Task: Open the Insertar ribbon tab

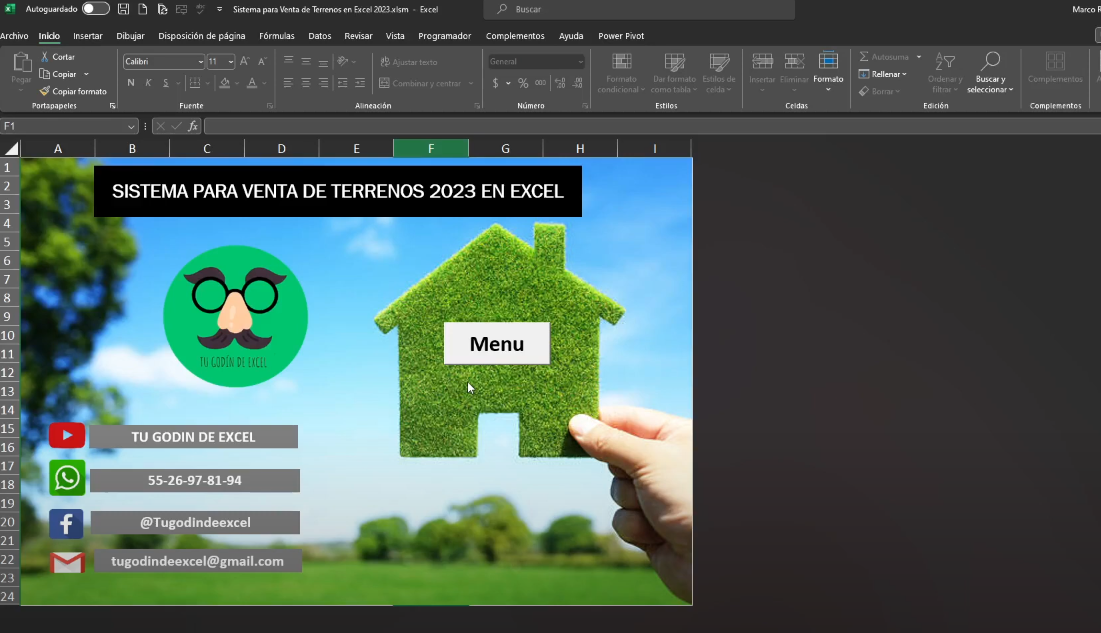Action: pos(88,35)
